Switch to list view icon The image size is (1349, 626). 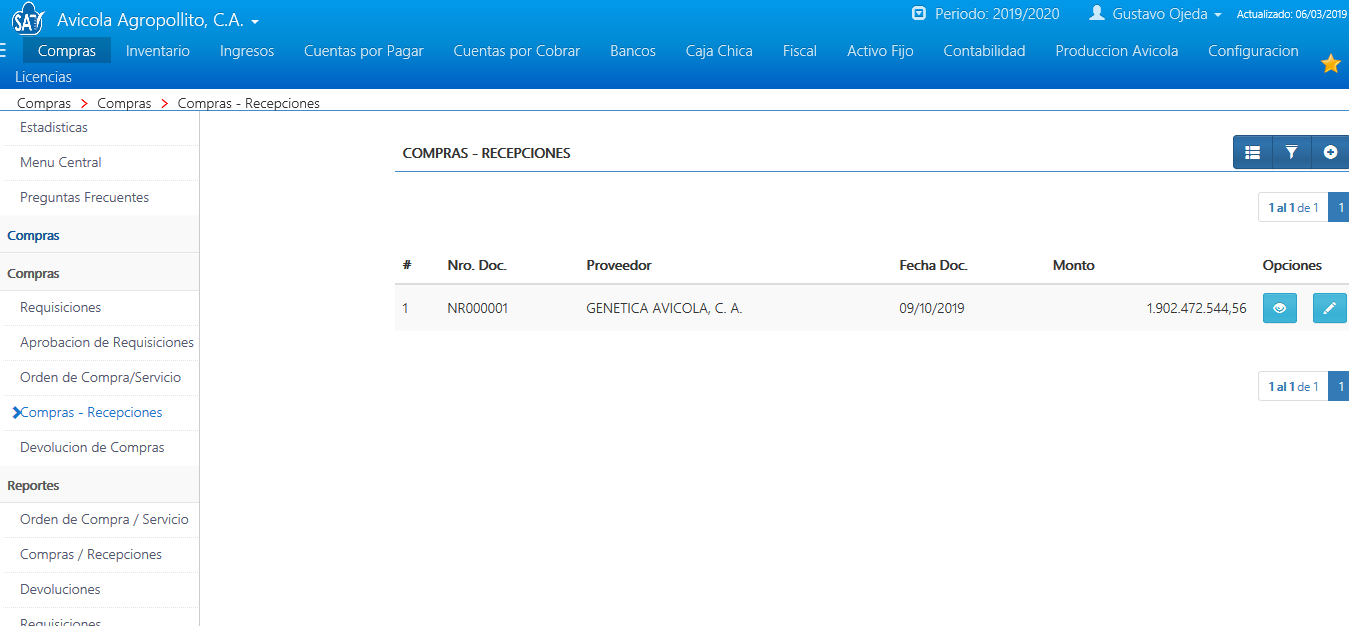point(1252,152)
